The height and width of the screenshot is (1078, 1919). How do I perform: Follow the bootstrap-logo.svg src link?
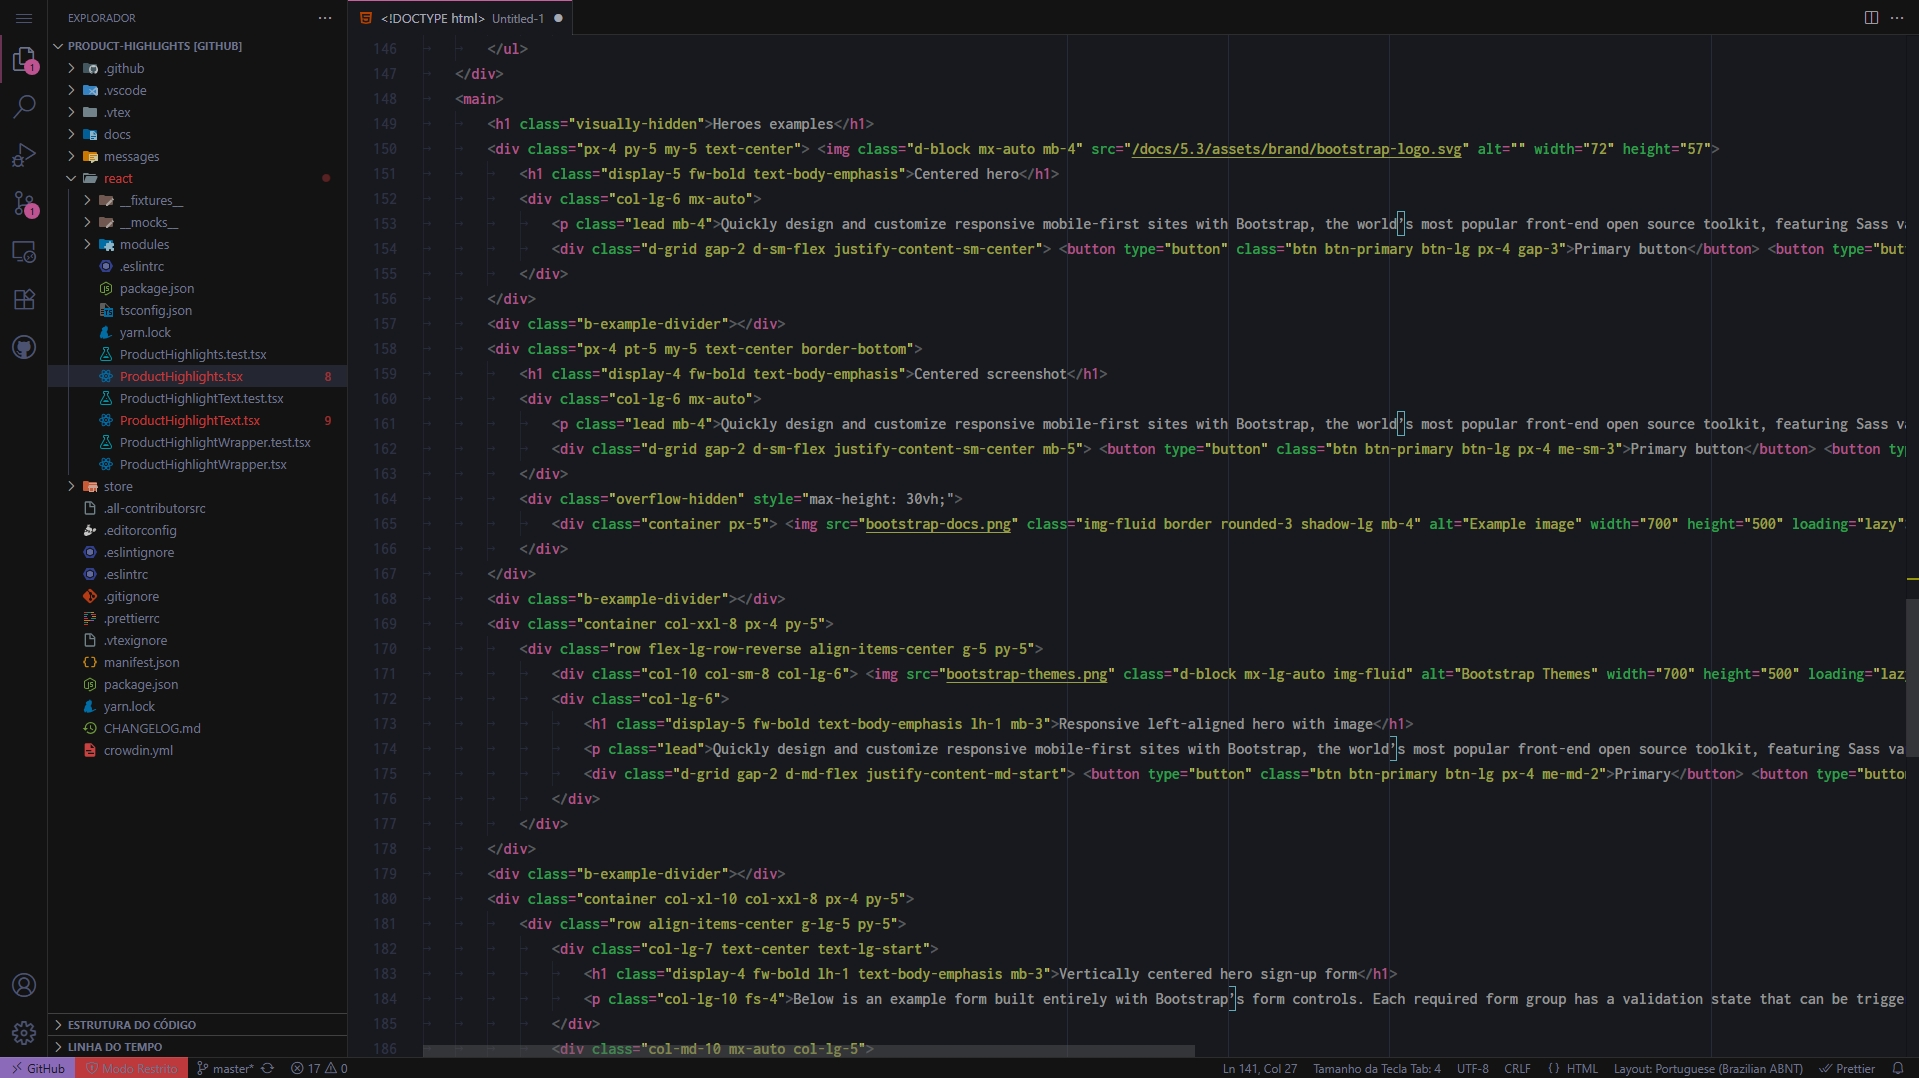tap(1296, 149)
